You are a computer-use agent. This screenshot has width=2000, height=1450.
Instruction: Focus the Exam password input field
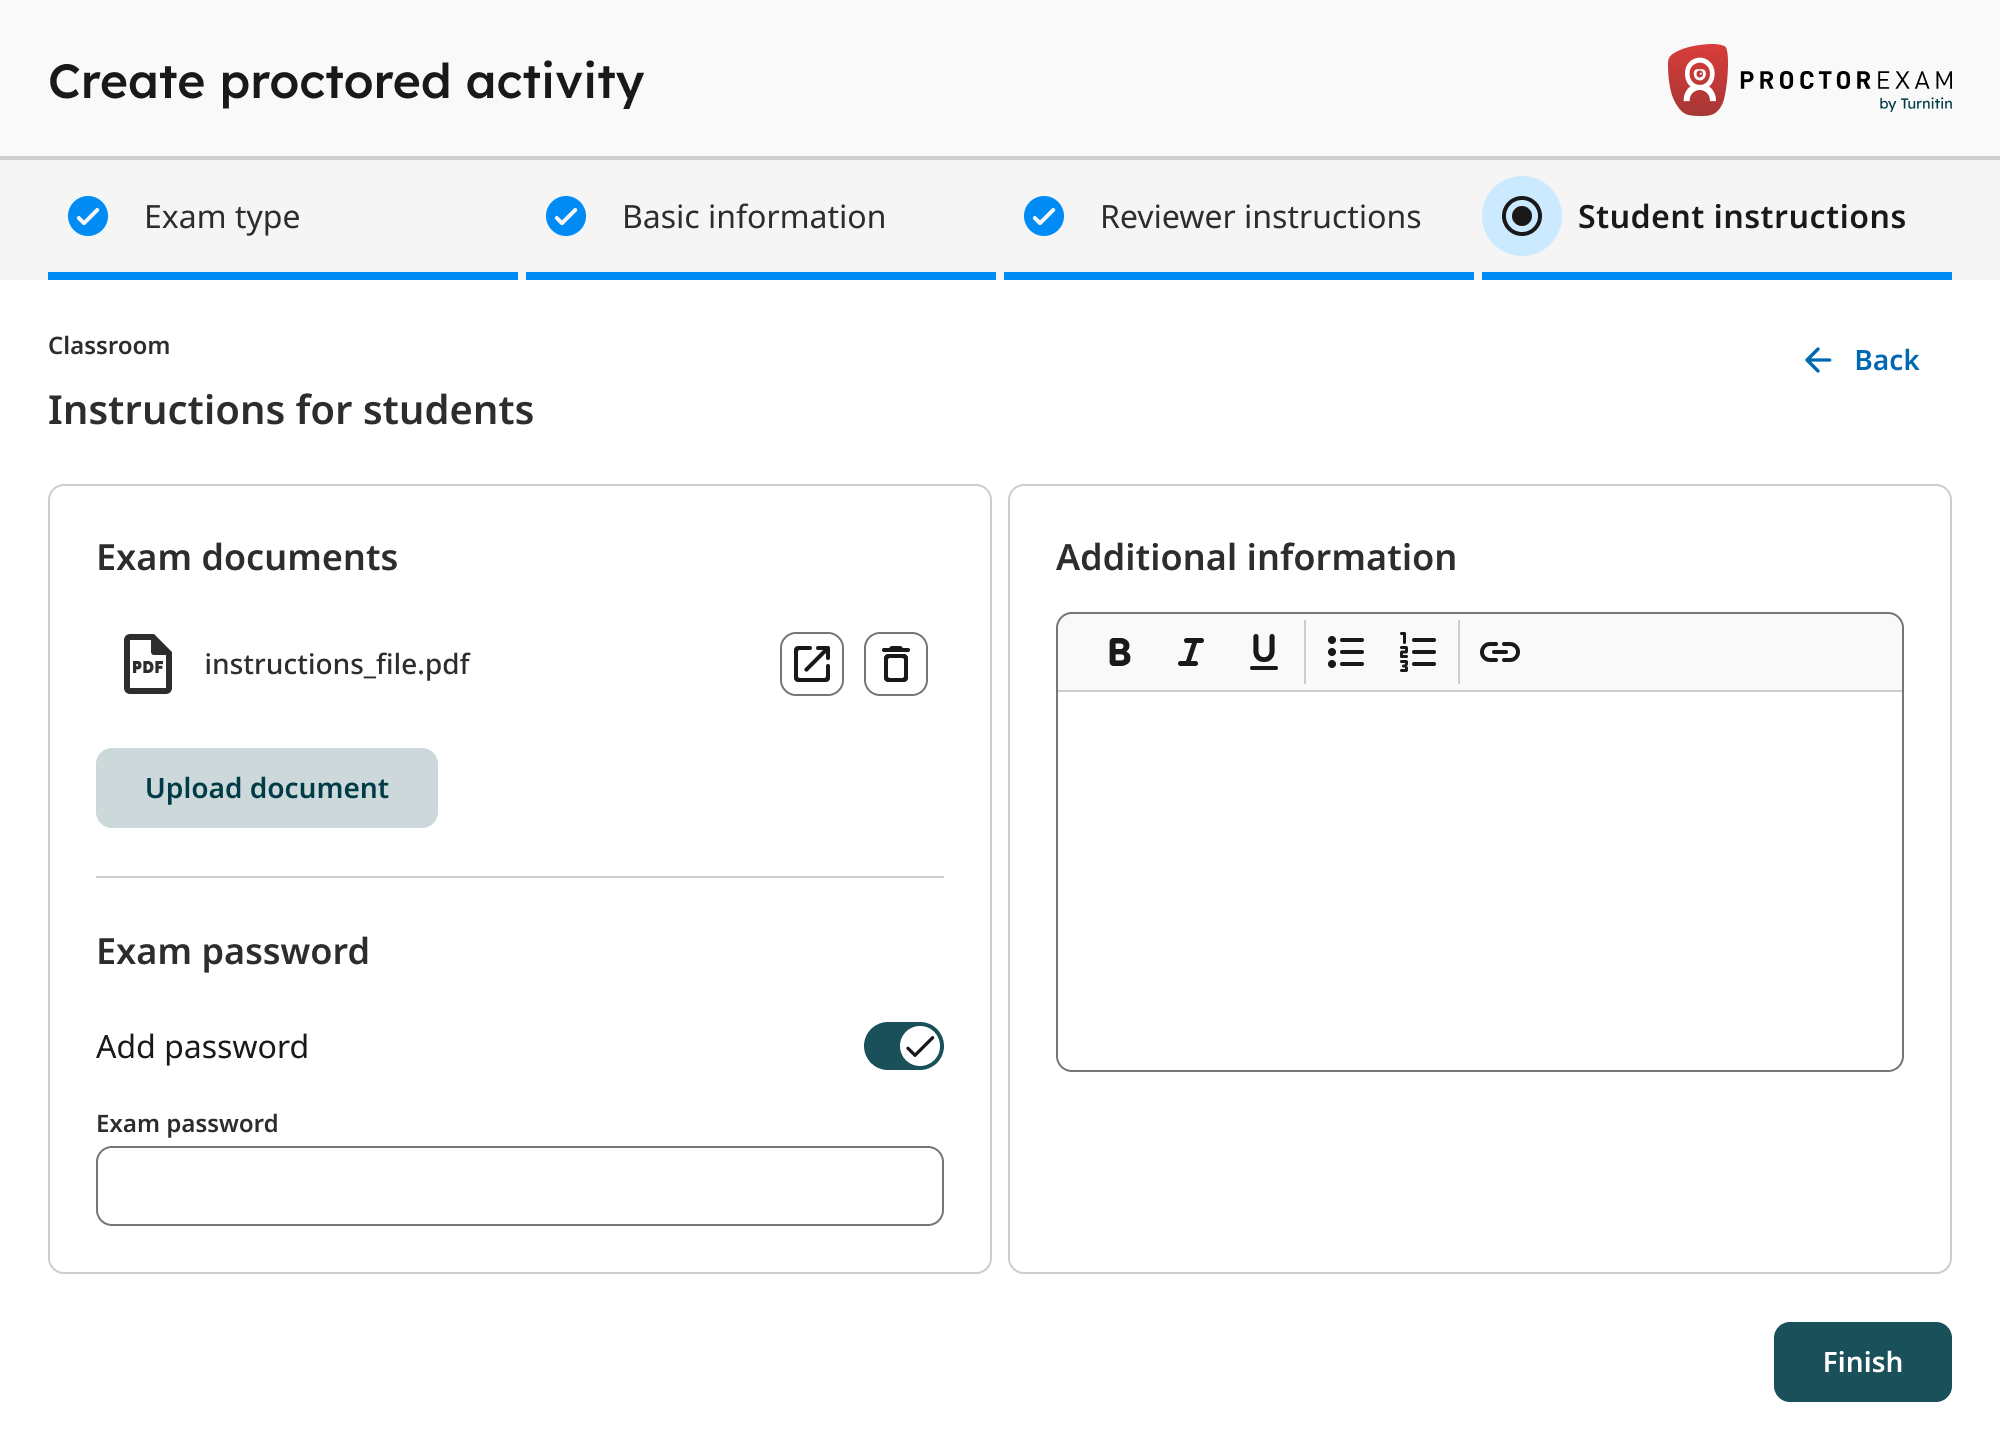[519, 1186]
